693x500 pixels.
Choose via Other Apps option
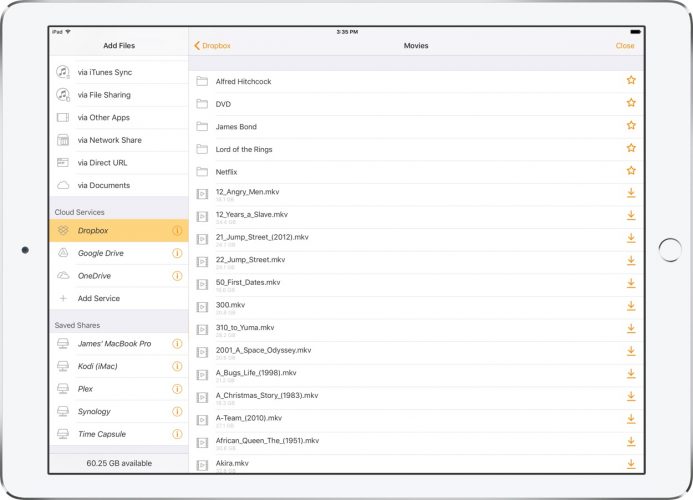click(119, 117)
